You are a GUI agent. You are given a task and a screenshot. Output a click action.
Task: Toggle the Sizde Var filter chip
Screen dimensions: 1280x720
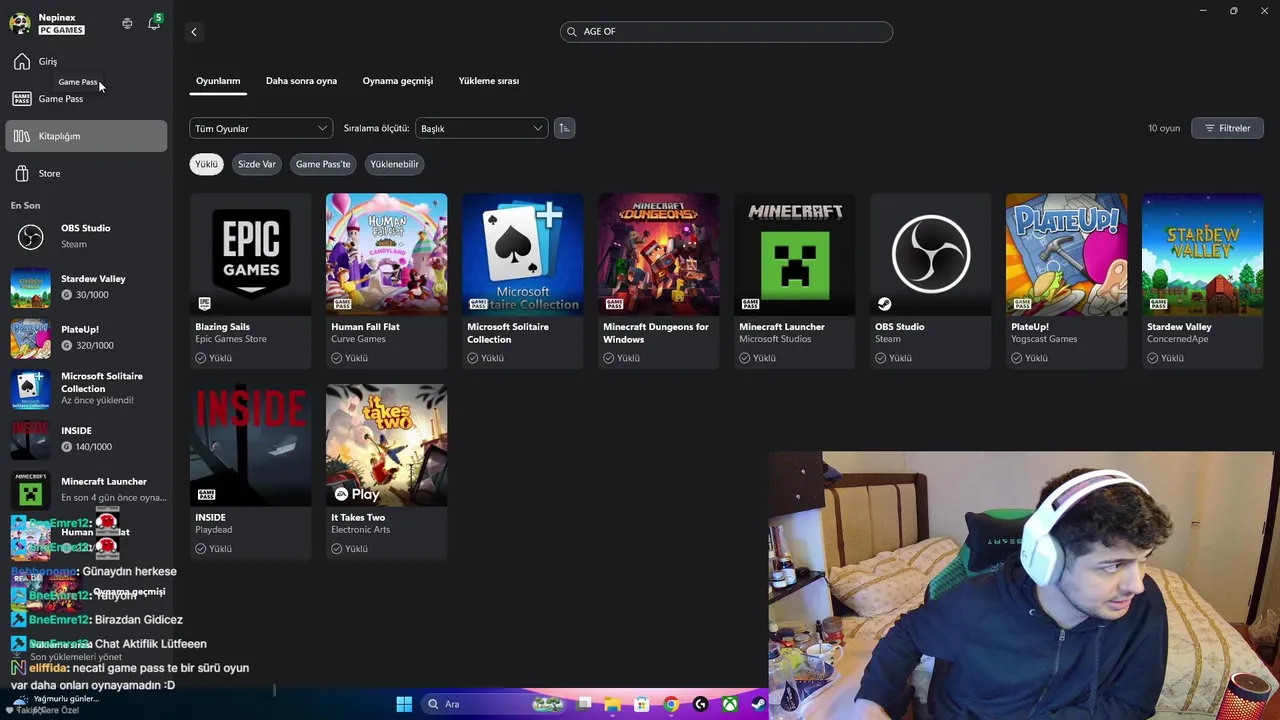[x=256, y=164]
